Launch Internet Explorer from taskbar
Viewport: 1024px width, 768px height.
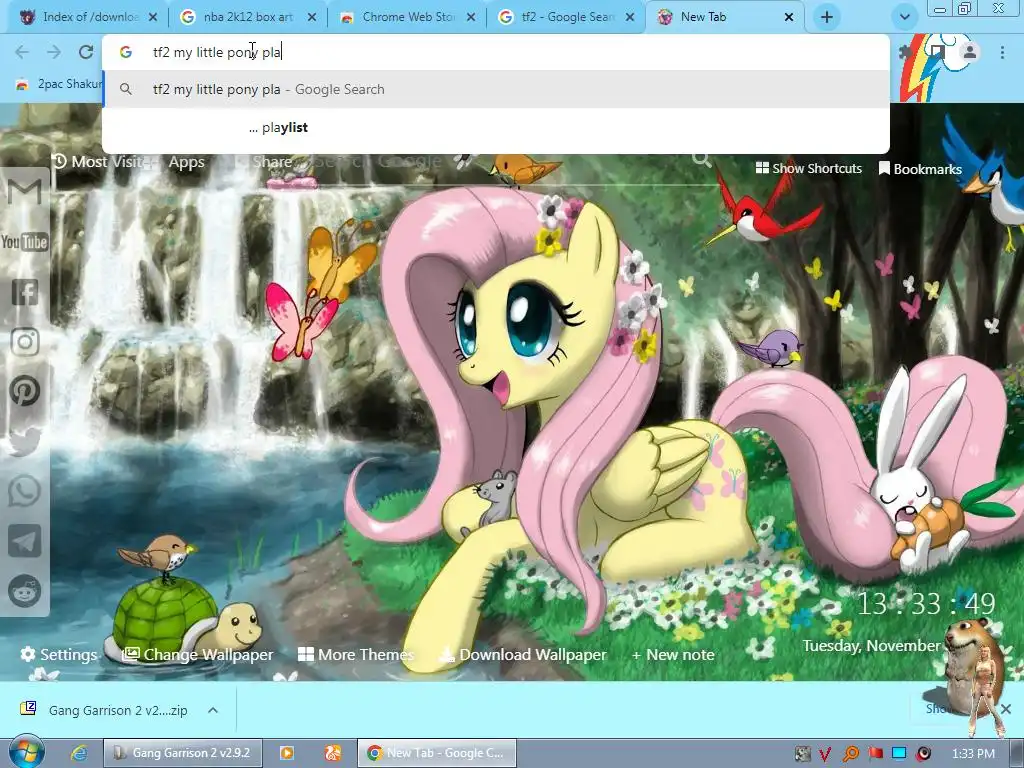click(x=80, y=754)
